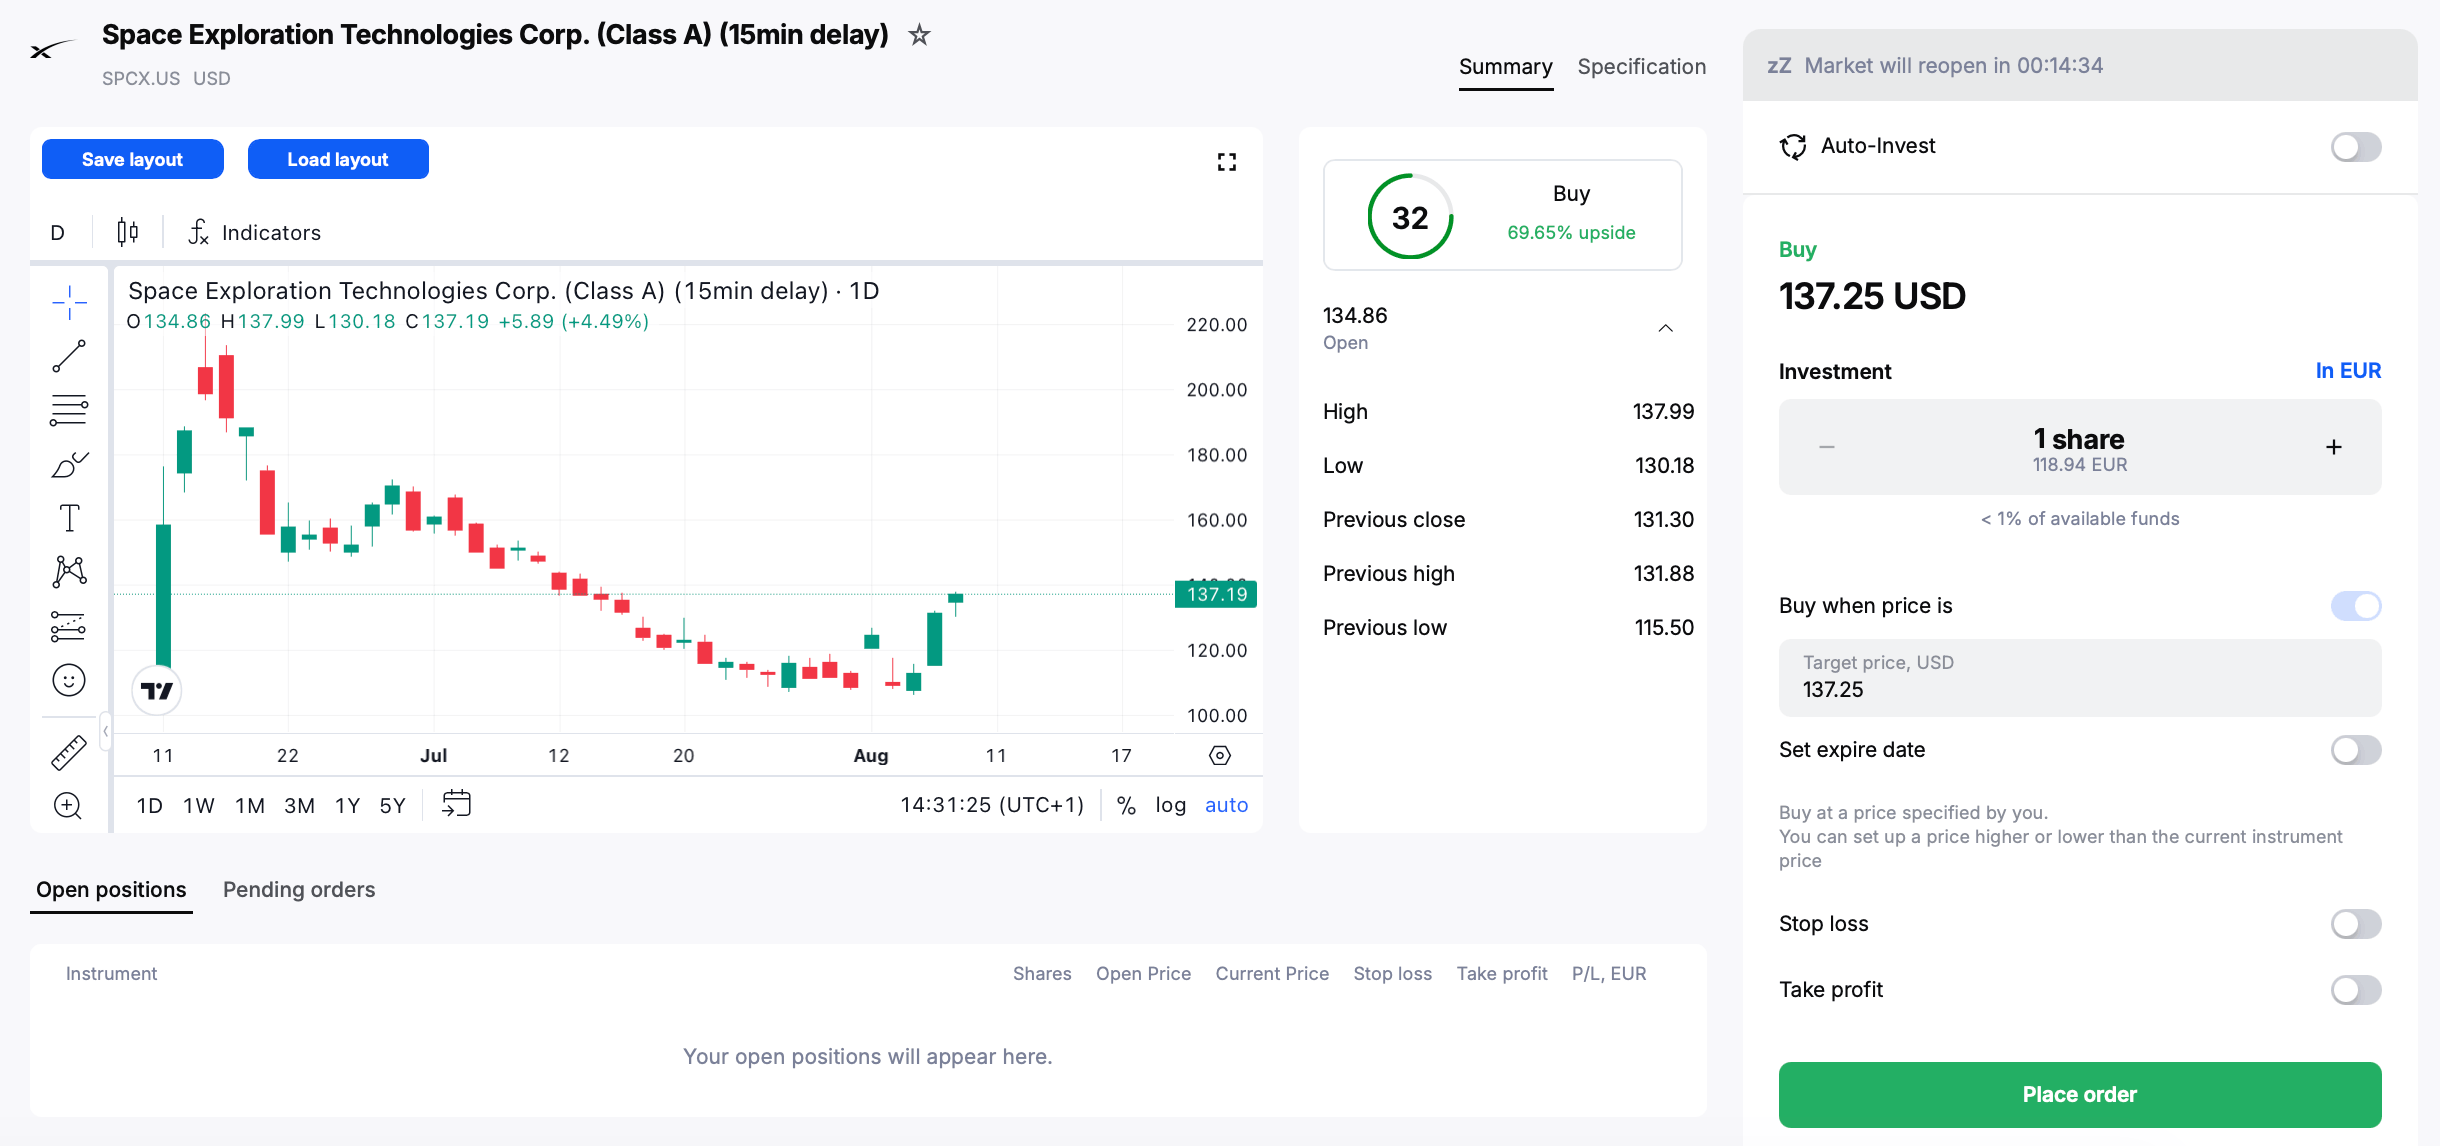Edit the Target price USD field
This screenshot has height=1146, width=2440.
pyautogui.click(x=2080, y=678)
